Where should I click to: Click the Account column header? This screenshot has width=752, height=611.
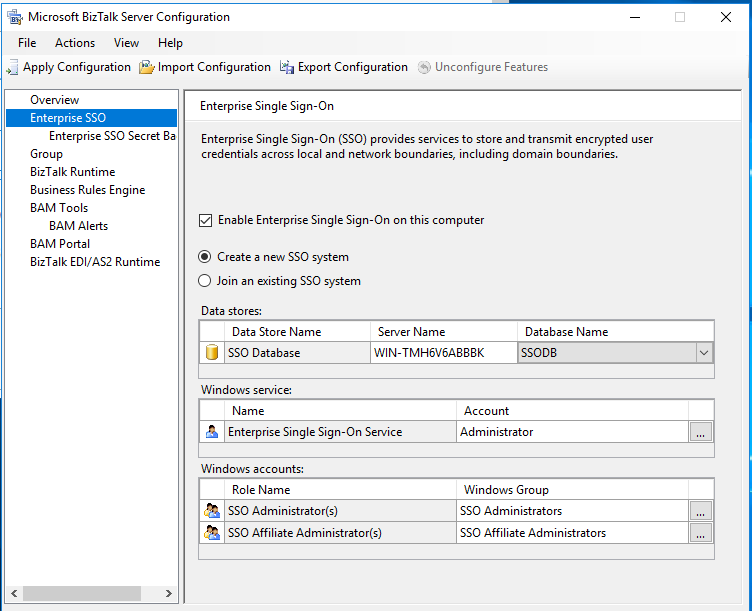[x=573, y=411]
